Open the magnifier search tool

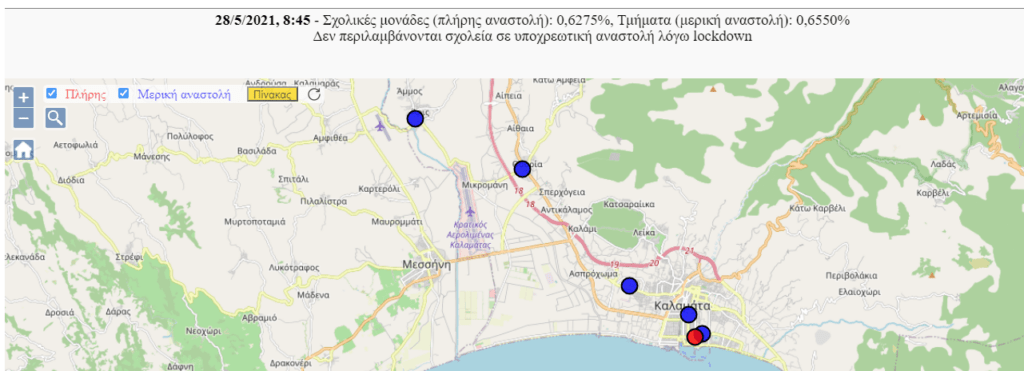(55, 118)
